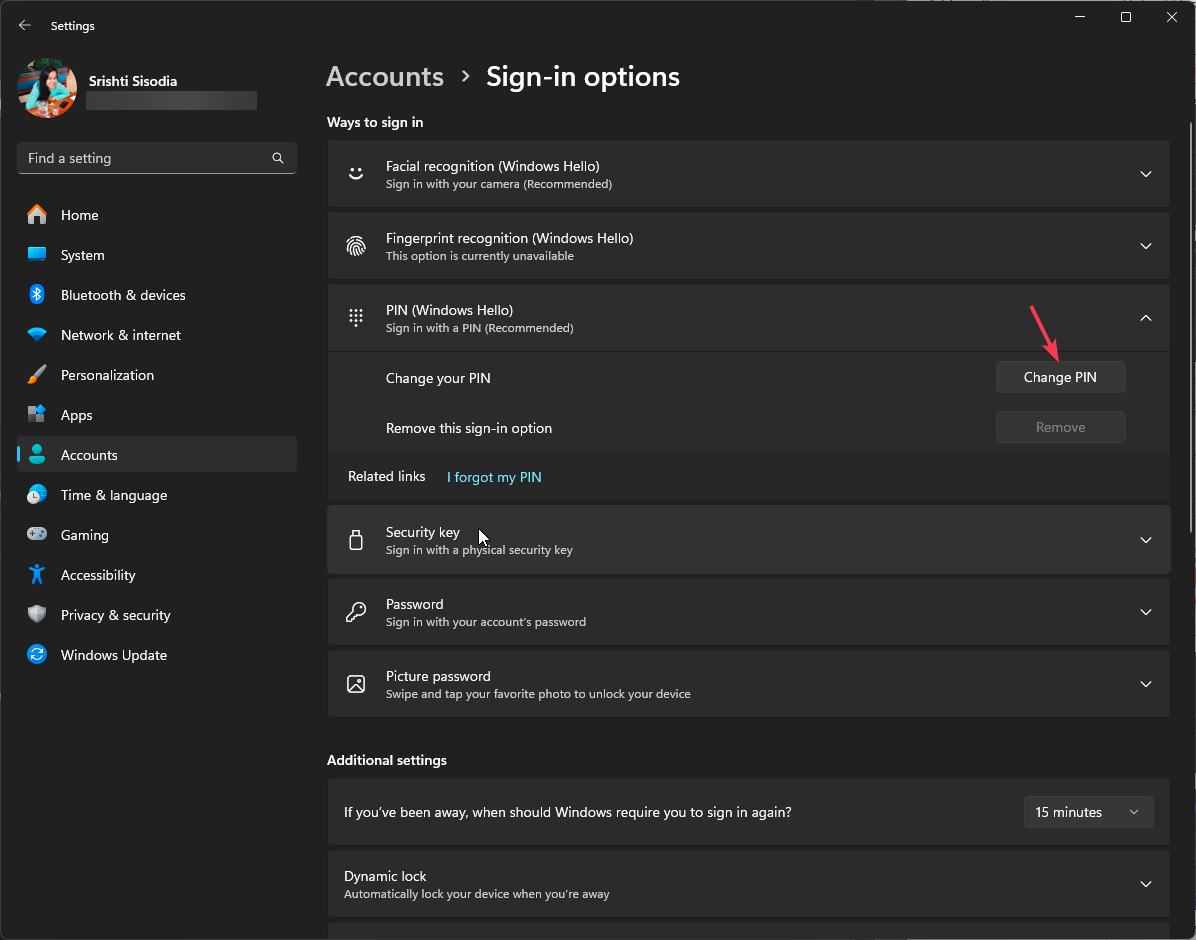1196x940 pixels.
Task: Click the back arrow icon in Settings
Action: (24, 25)
